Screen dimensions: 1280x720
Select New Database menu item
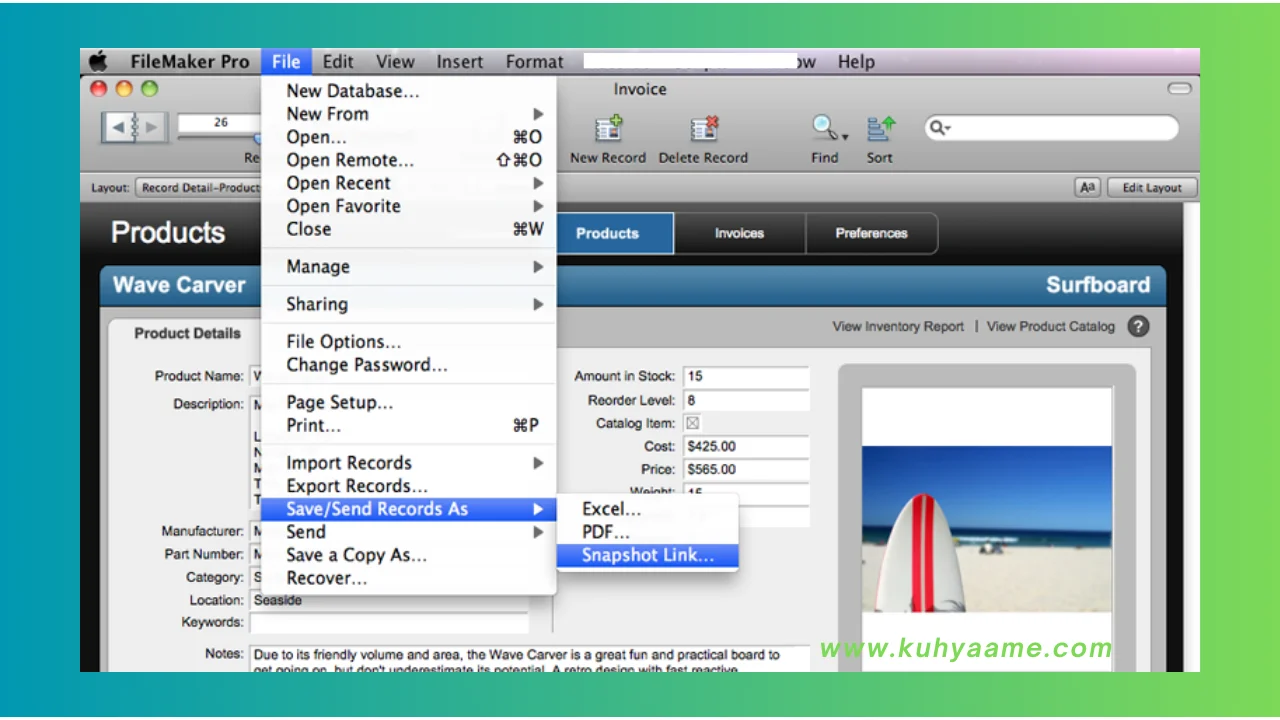[408, 91]
